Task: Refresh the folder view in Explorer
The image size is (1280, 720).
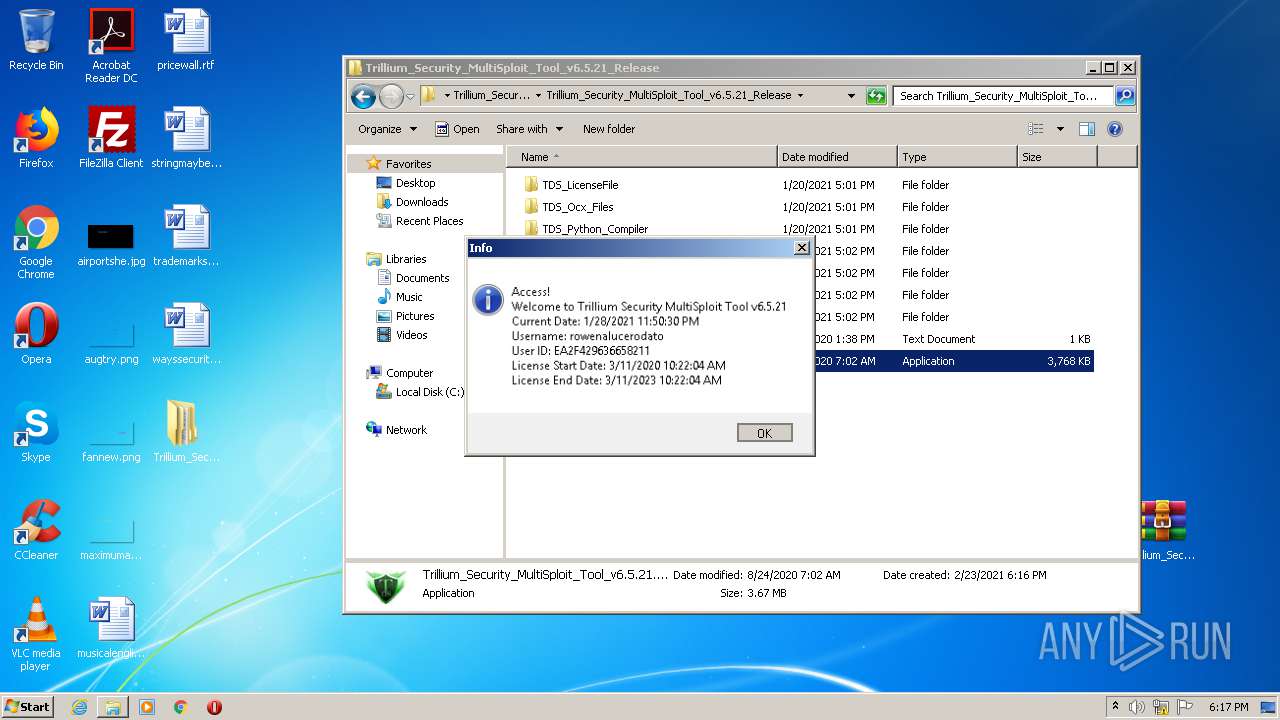Action: tap(876, 96)
